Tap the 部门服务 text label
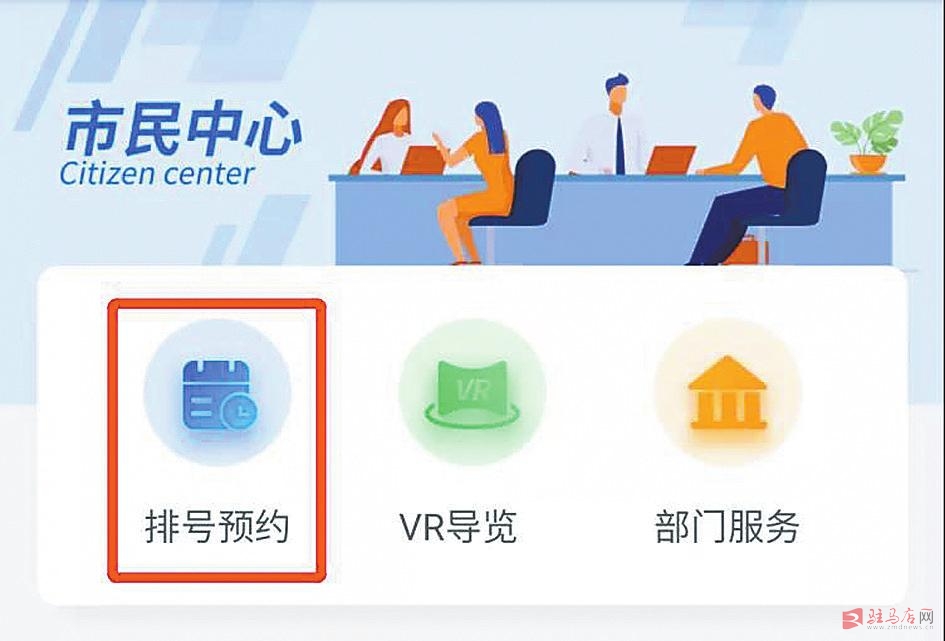 click(727, 526)
